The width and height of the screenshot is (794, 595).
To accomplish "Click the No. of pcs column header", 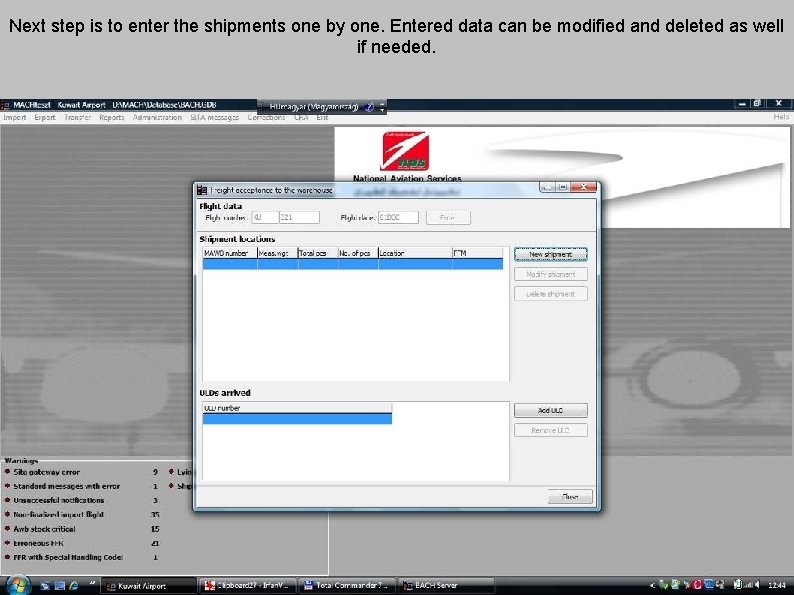I will tap(358, 253).
